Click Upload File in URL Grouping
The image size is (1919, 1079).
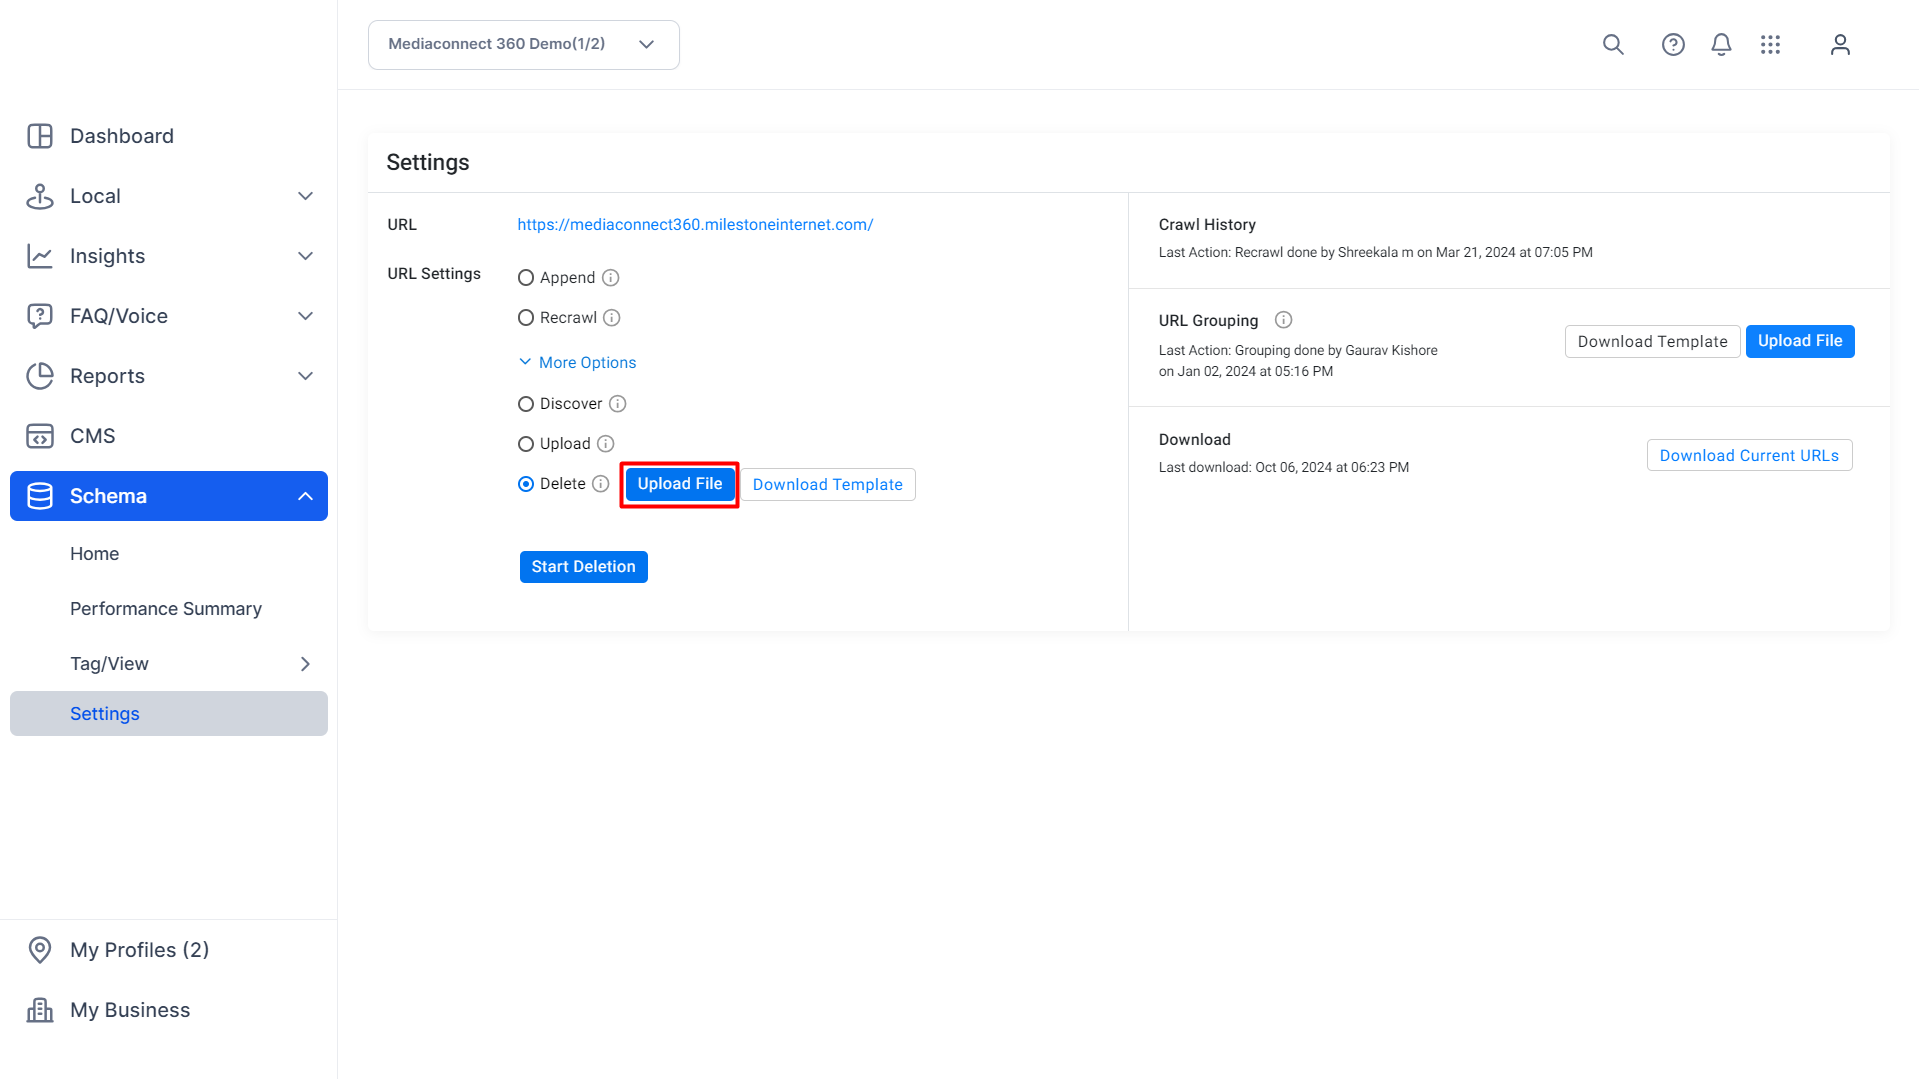(1800, 341)
